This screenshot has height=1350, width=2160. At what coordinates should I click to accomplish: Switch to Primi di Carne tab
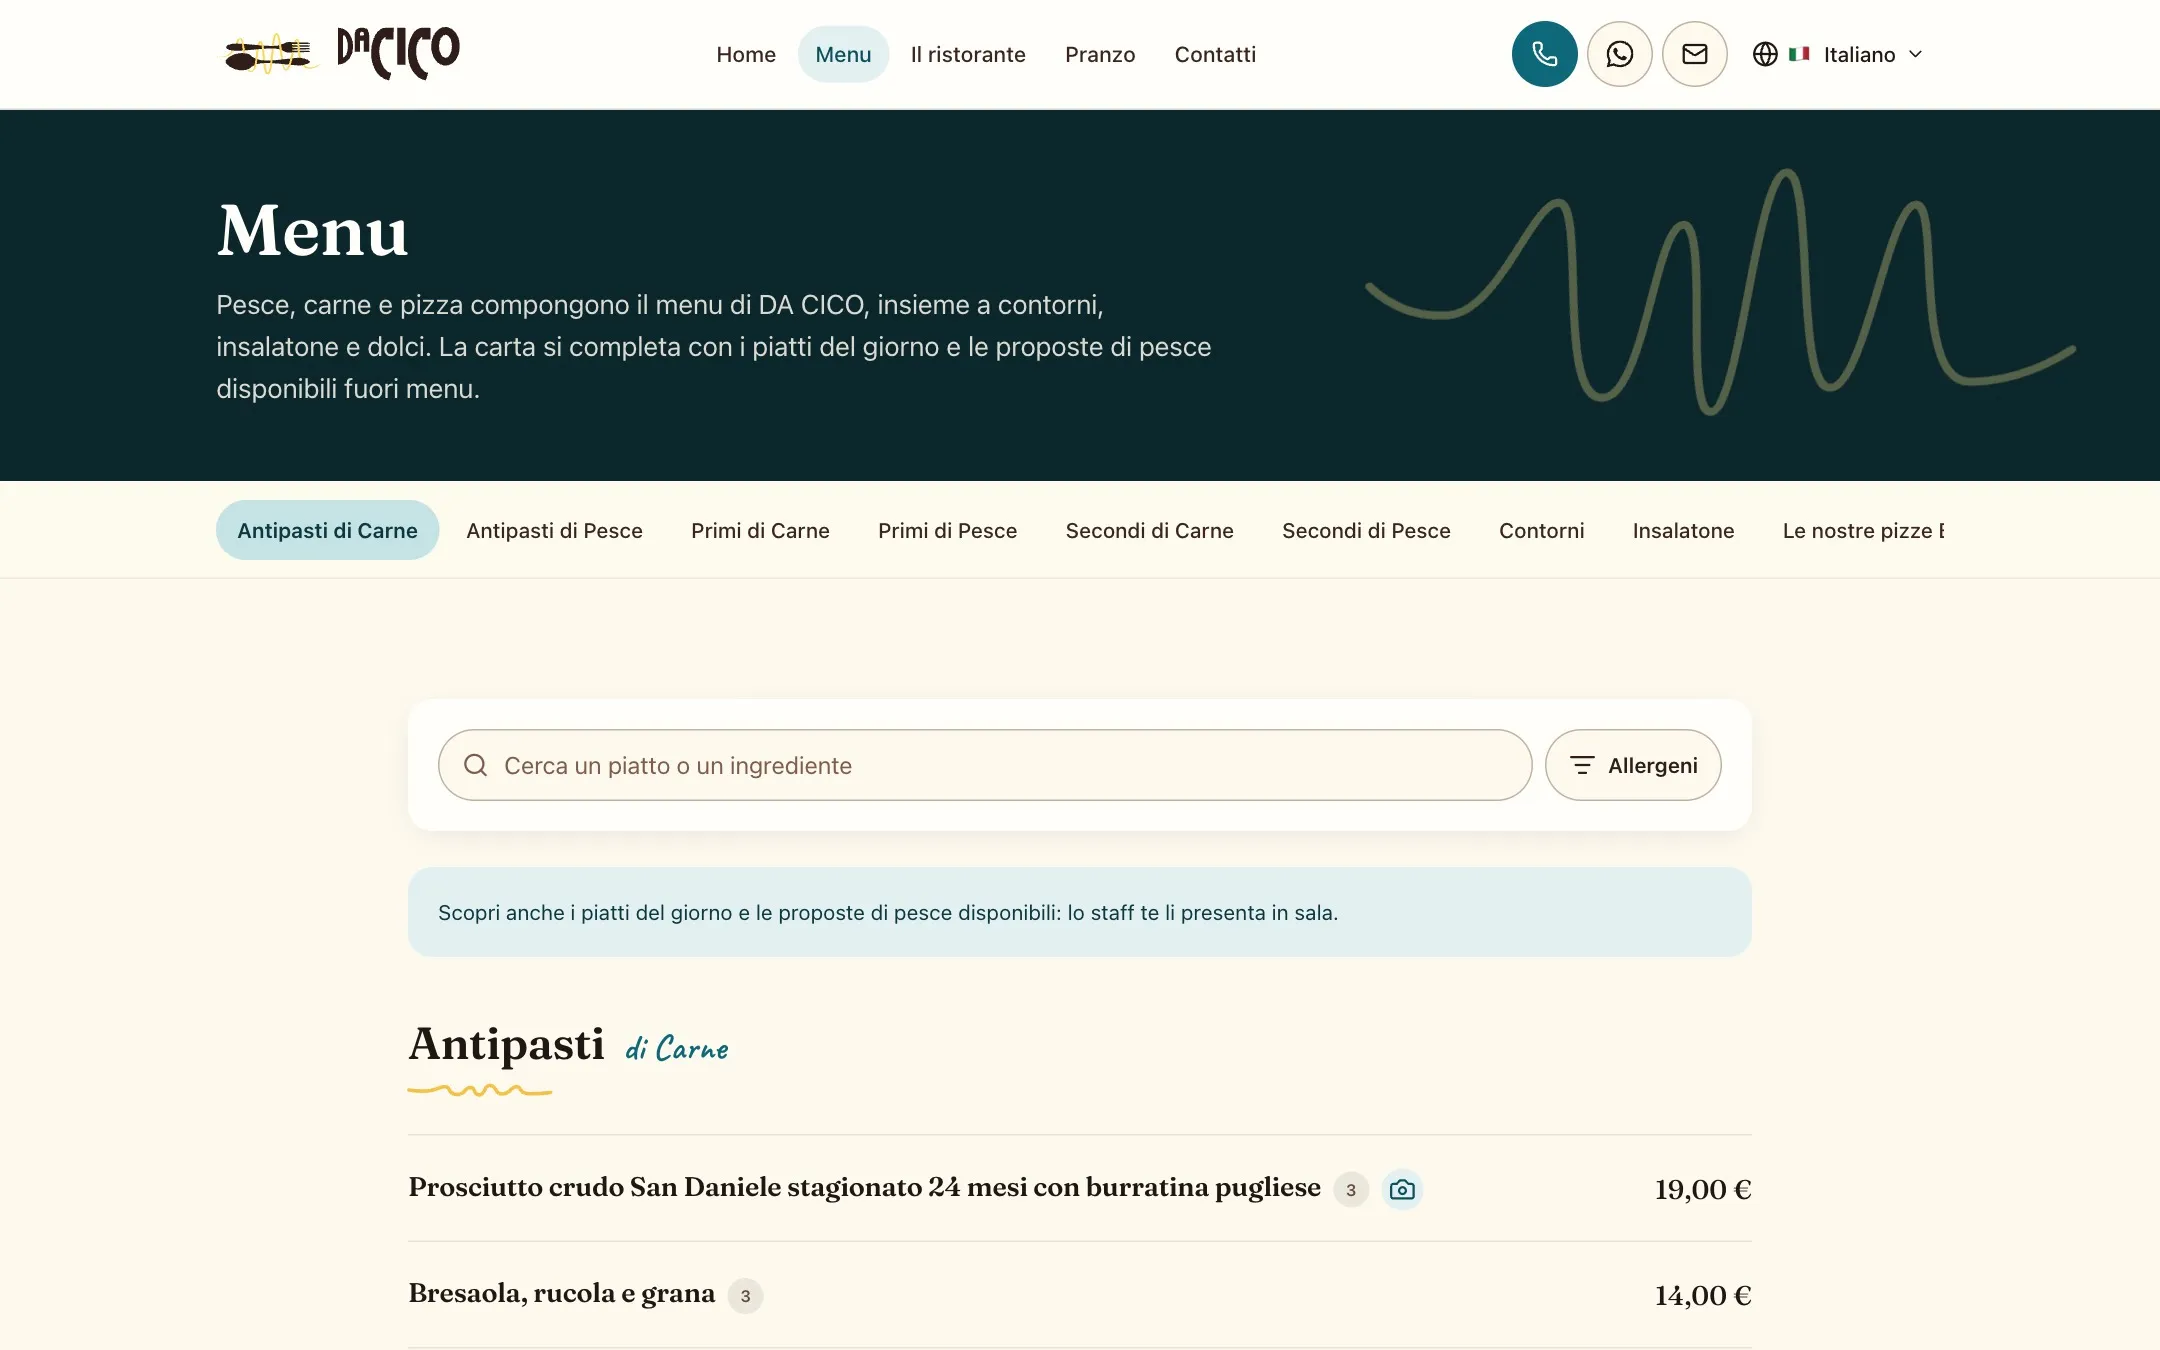tap(760, 530)
